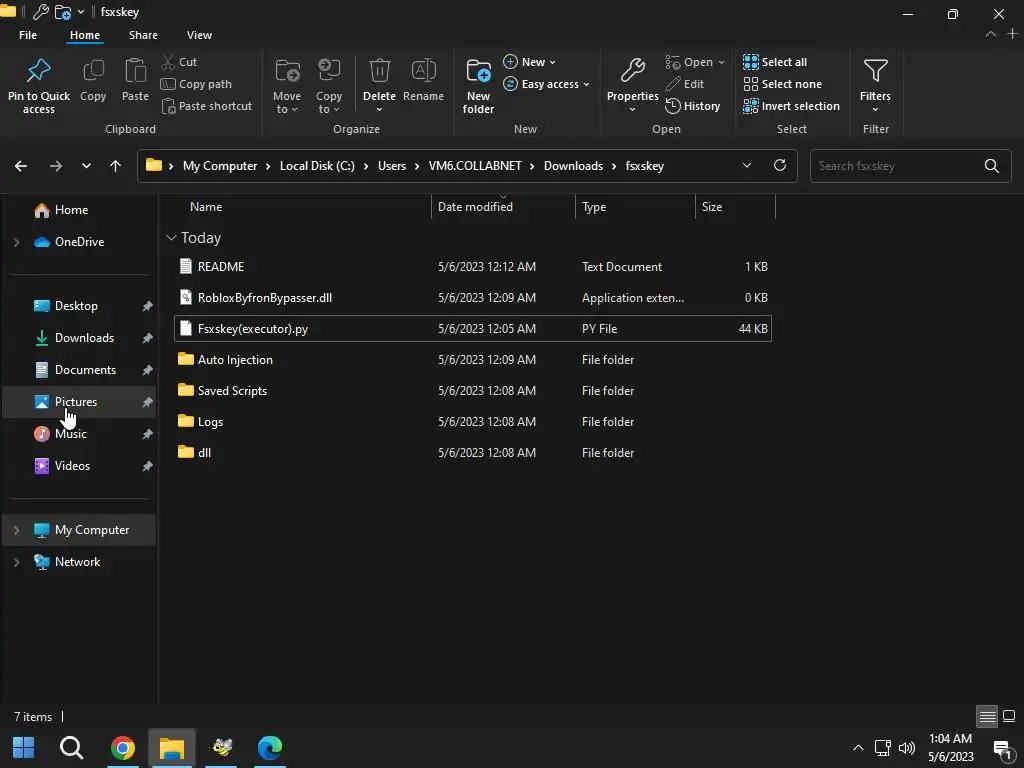Click the Copy ribbon button
The height and width of the screenshot is (768, 1024).
click(93, 81)
